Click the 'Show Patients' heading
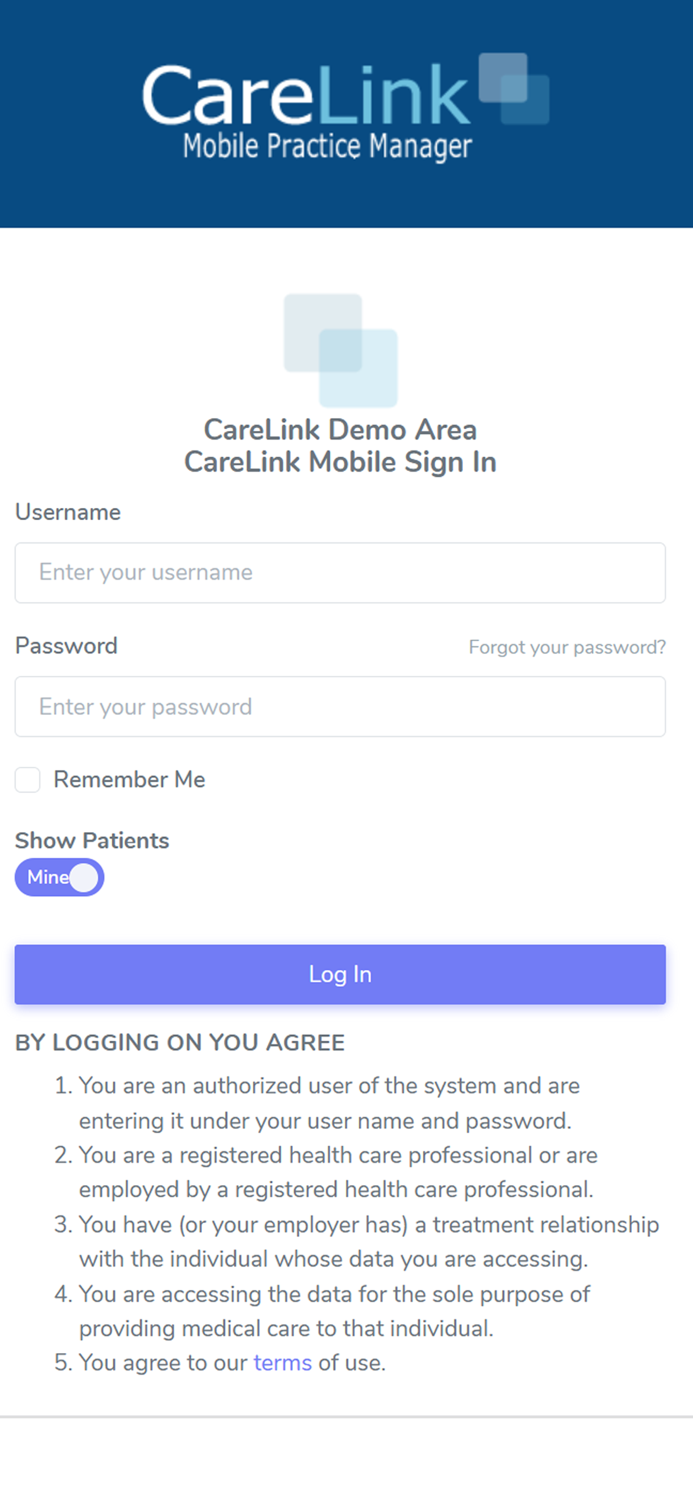693x1500 pixels. point(92,841)
